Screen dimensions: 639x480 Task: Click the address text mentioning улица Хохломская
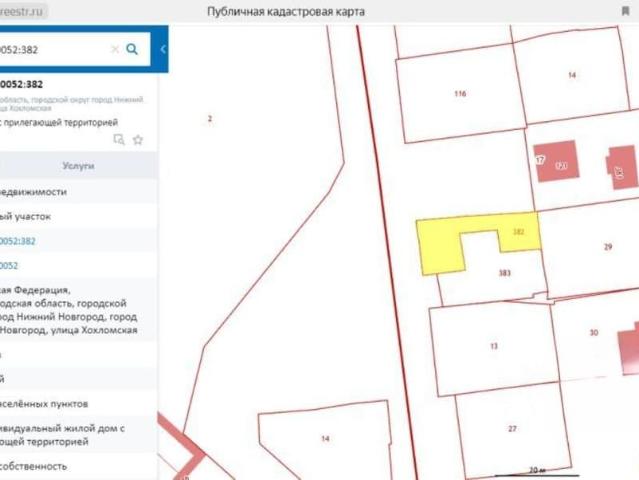(x=68, y=310)
